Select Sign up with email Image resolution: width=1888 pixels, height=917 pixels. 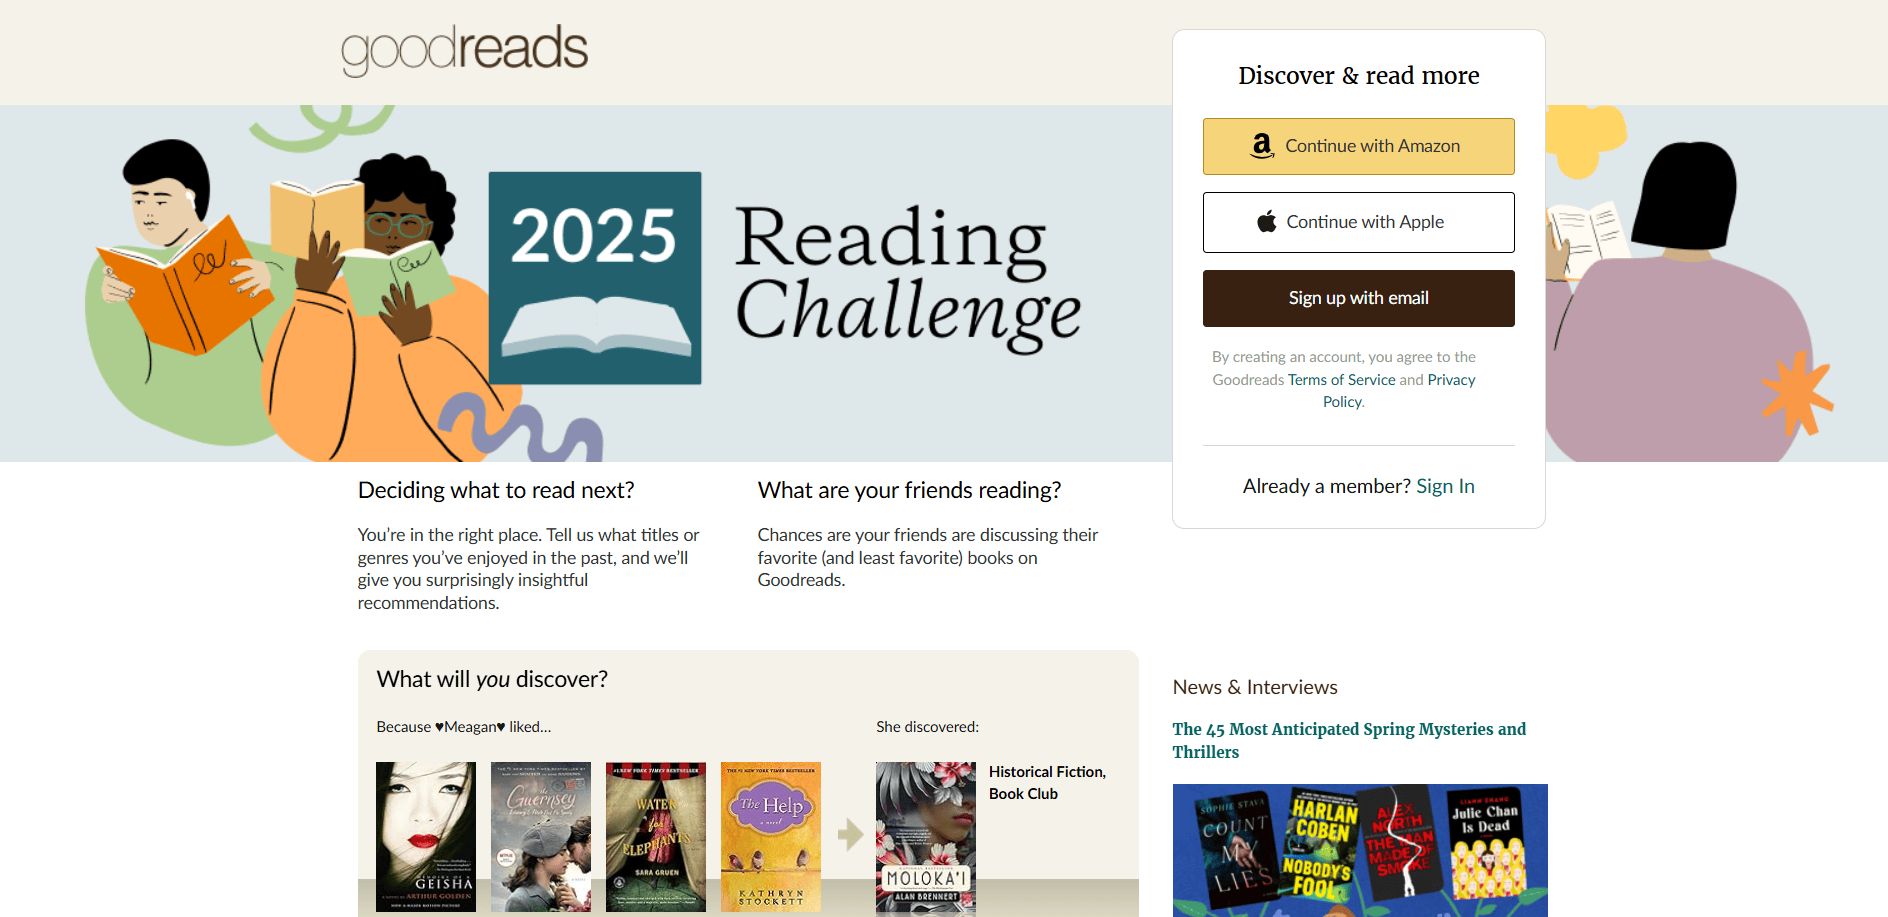(1358, 298)
